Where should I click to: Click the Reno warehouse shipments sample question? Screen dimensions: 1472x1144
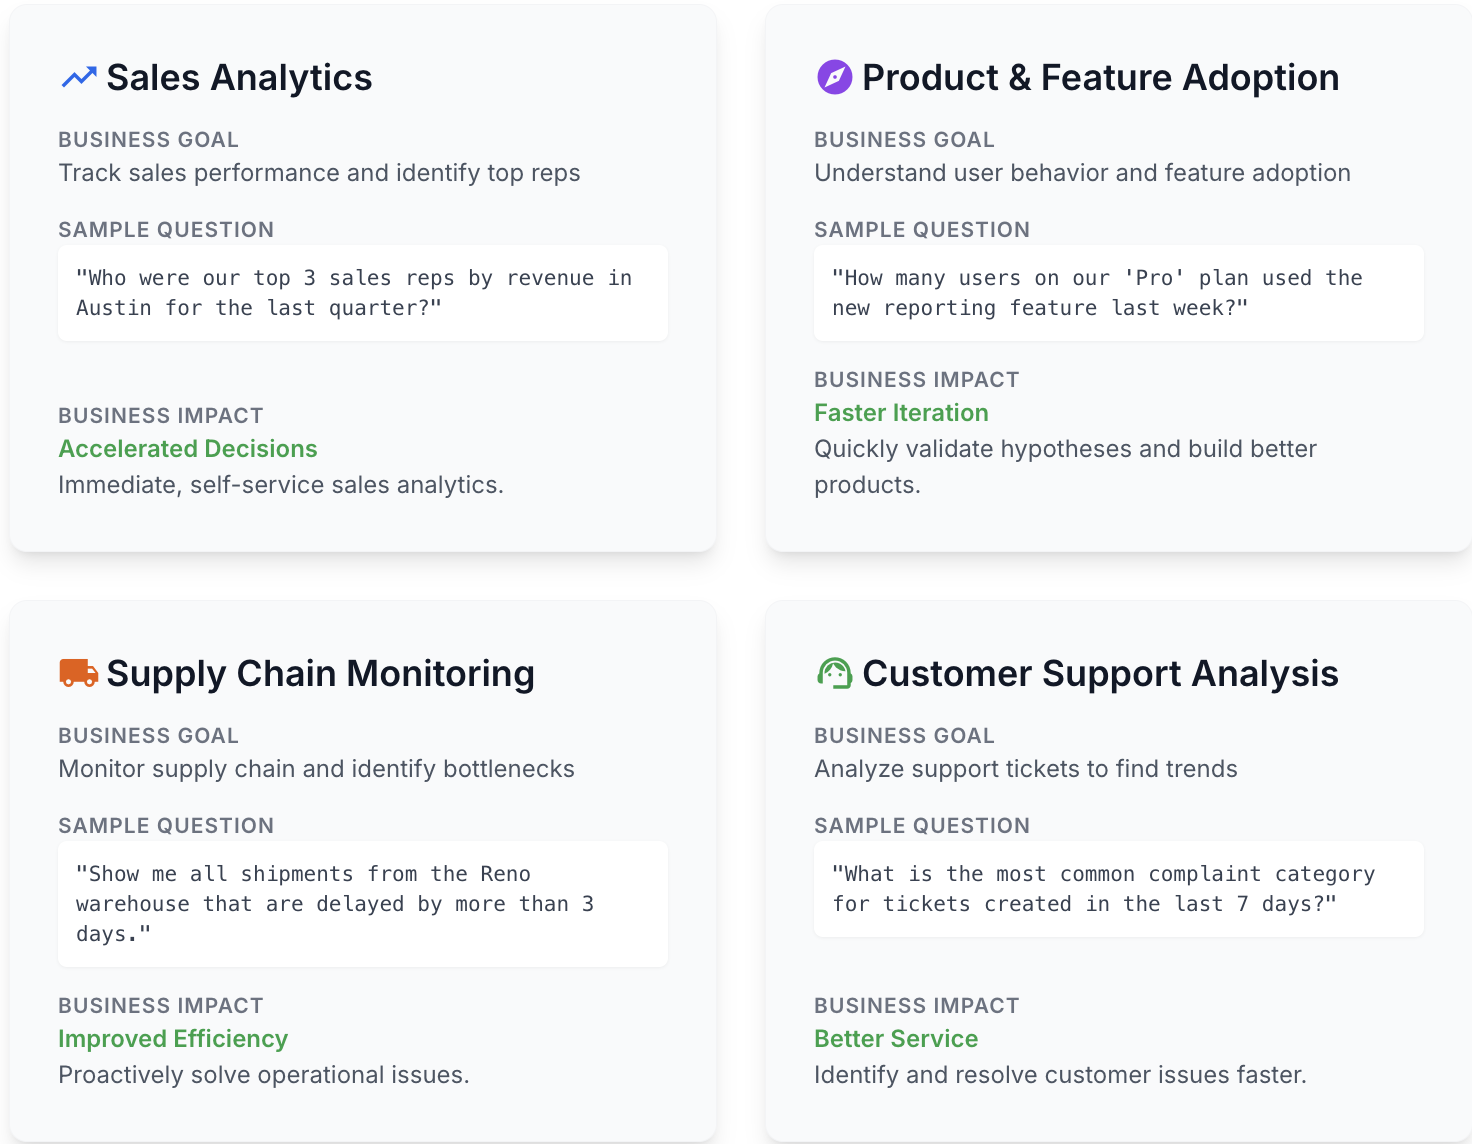point(362,903)
